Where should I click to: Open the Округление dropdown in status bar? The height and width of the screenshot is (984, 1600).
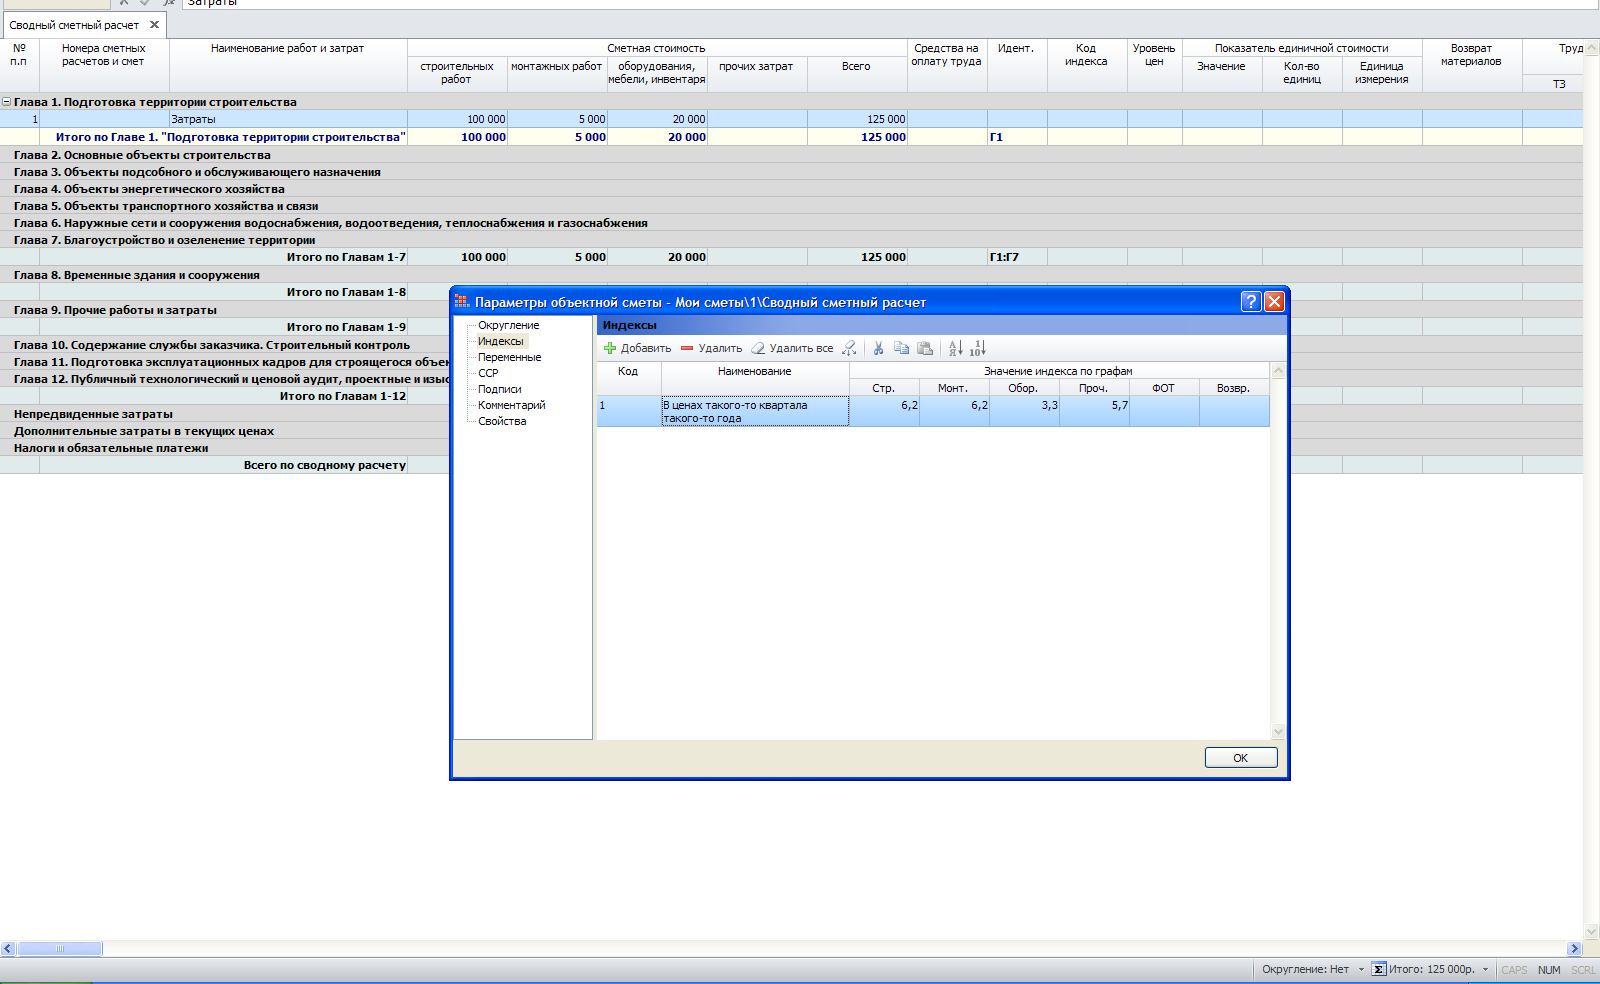[x=1361, y=969]
